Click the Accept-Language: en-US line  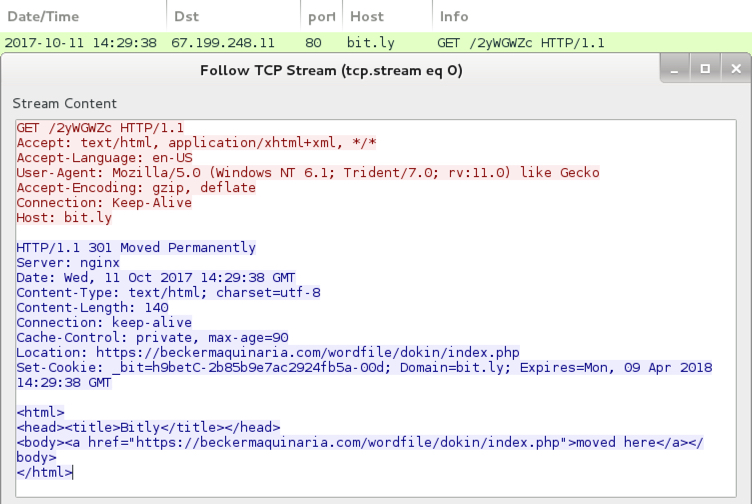[x=105, y=157]
